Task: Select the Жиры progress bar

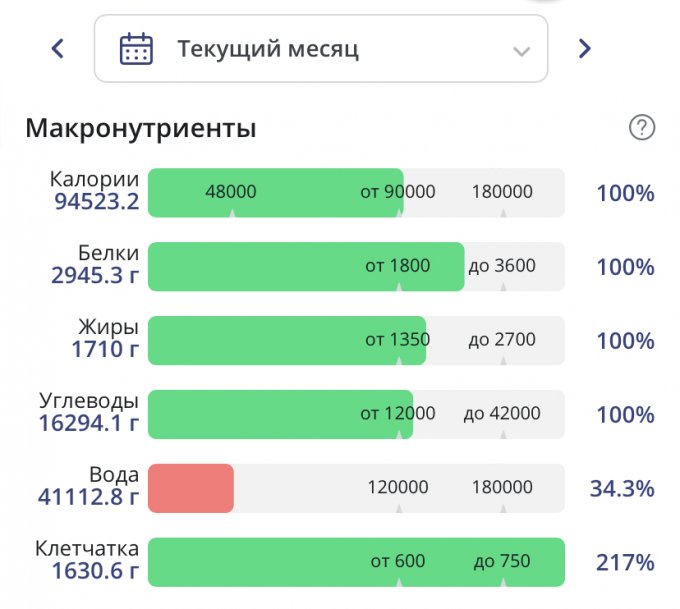Action: [288, 340]
